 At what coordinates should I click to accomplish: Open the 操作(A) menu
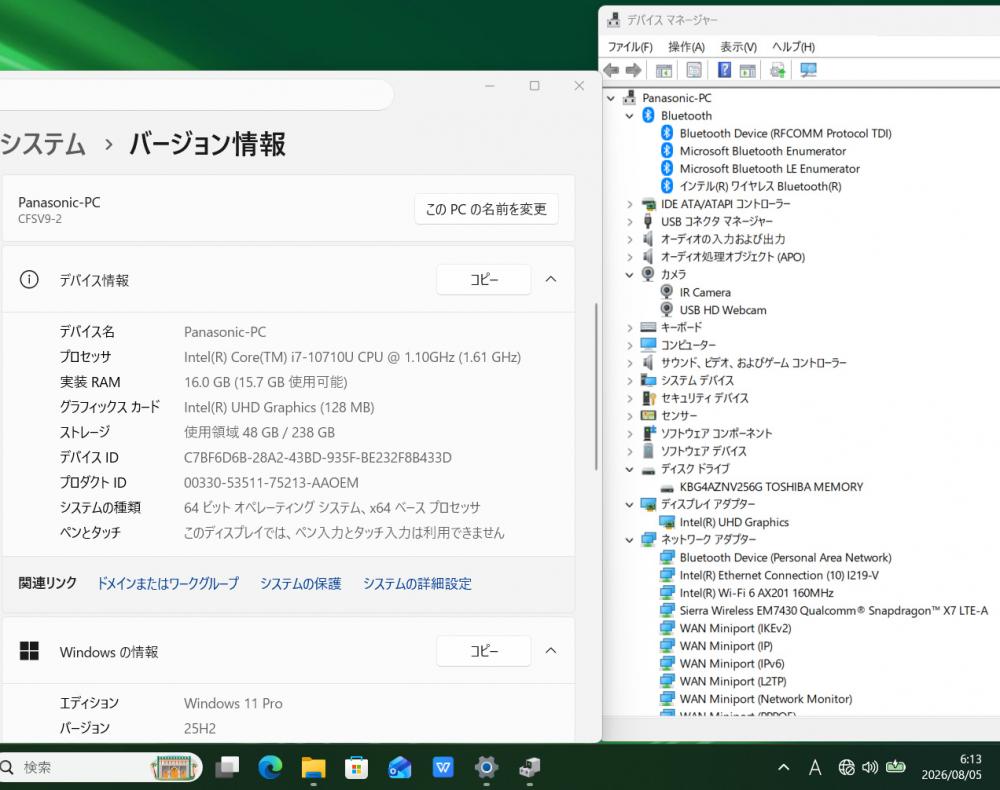point(686,47)
